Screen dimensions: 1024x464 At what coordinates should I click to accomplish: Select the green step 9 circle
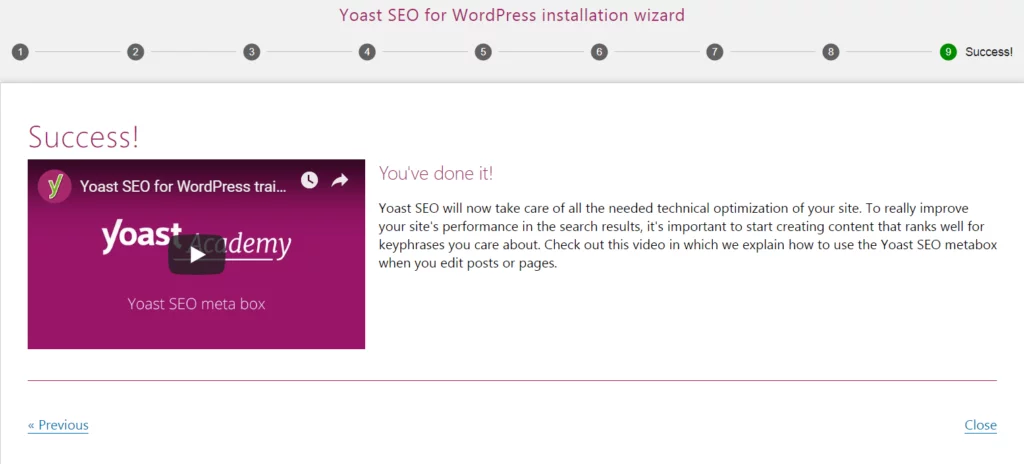pyautogui.click(x=948, y=52)
